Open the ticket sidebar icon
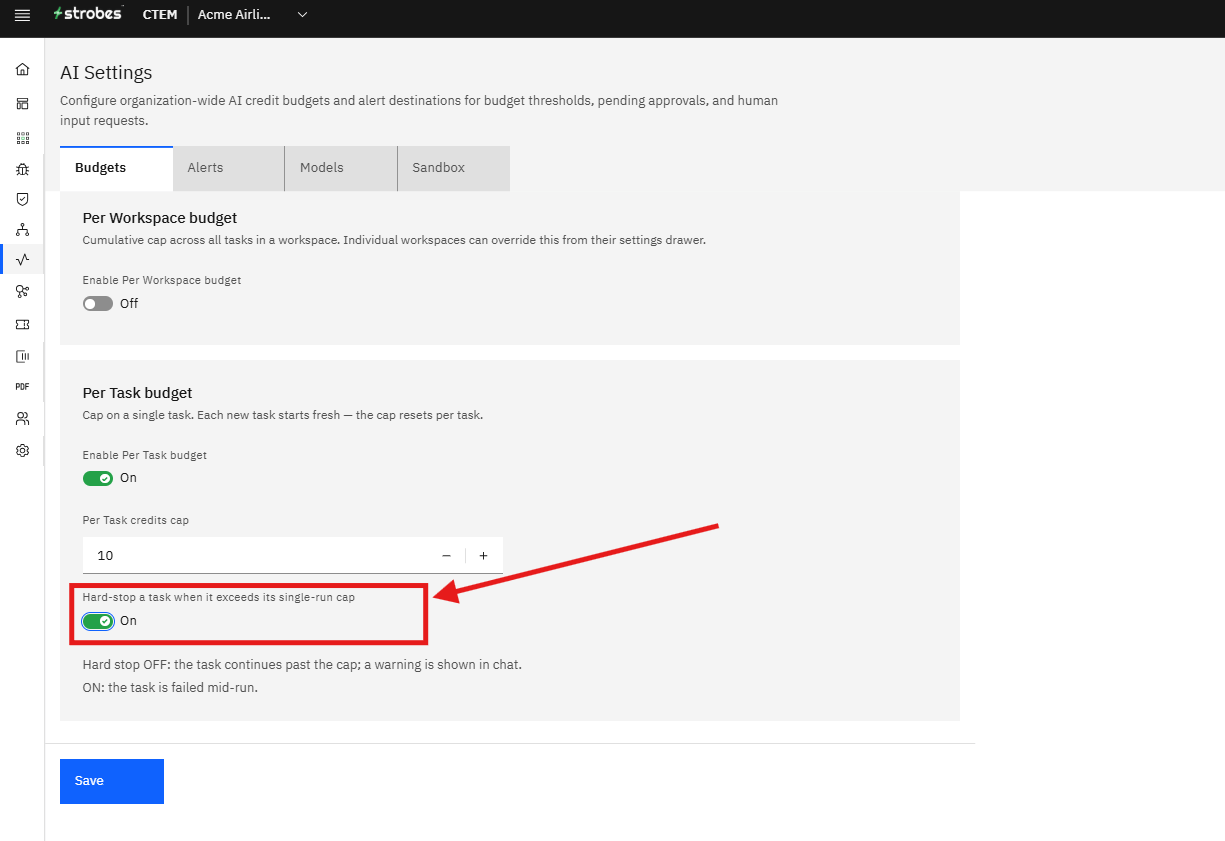 point(22,325)
